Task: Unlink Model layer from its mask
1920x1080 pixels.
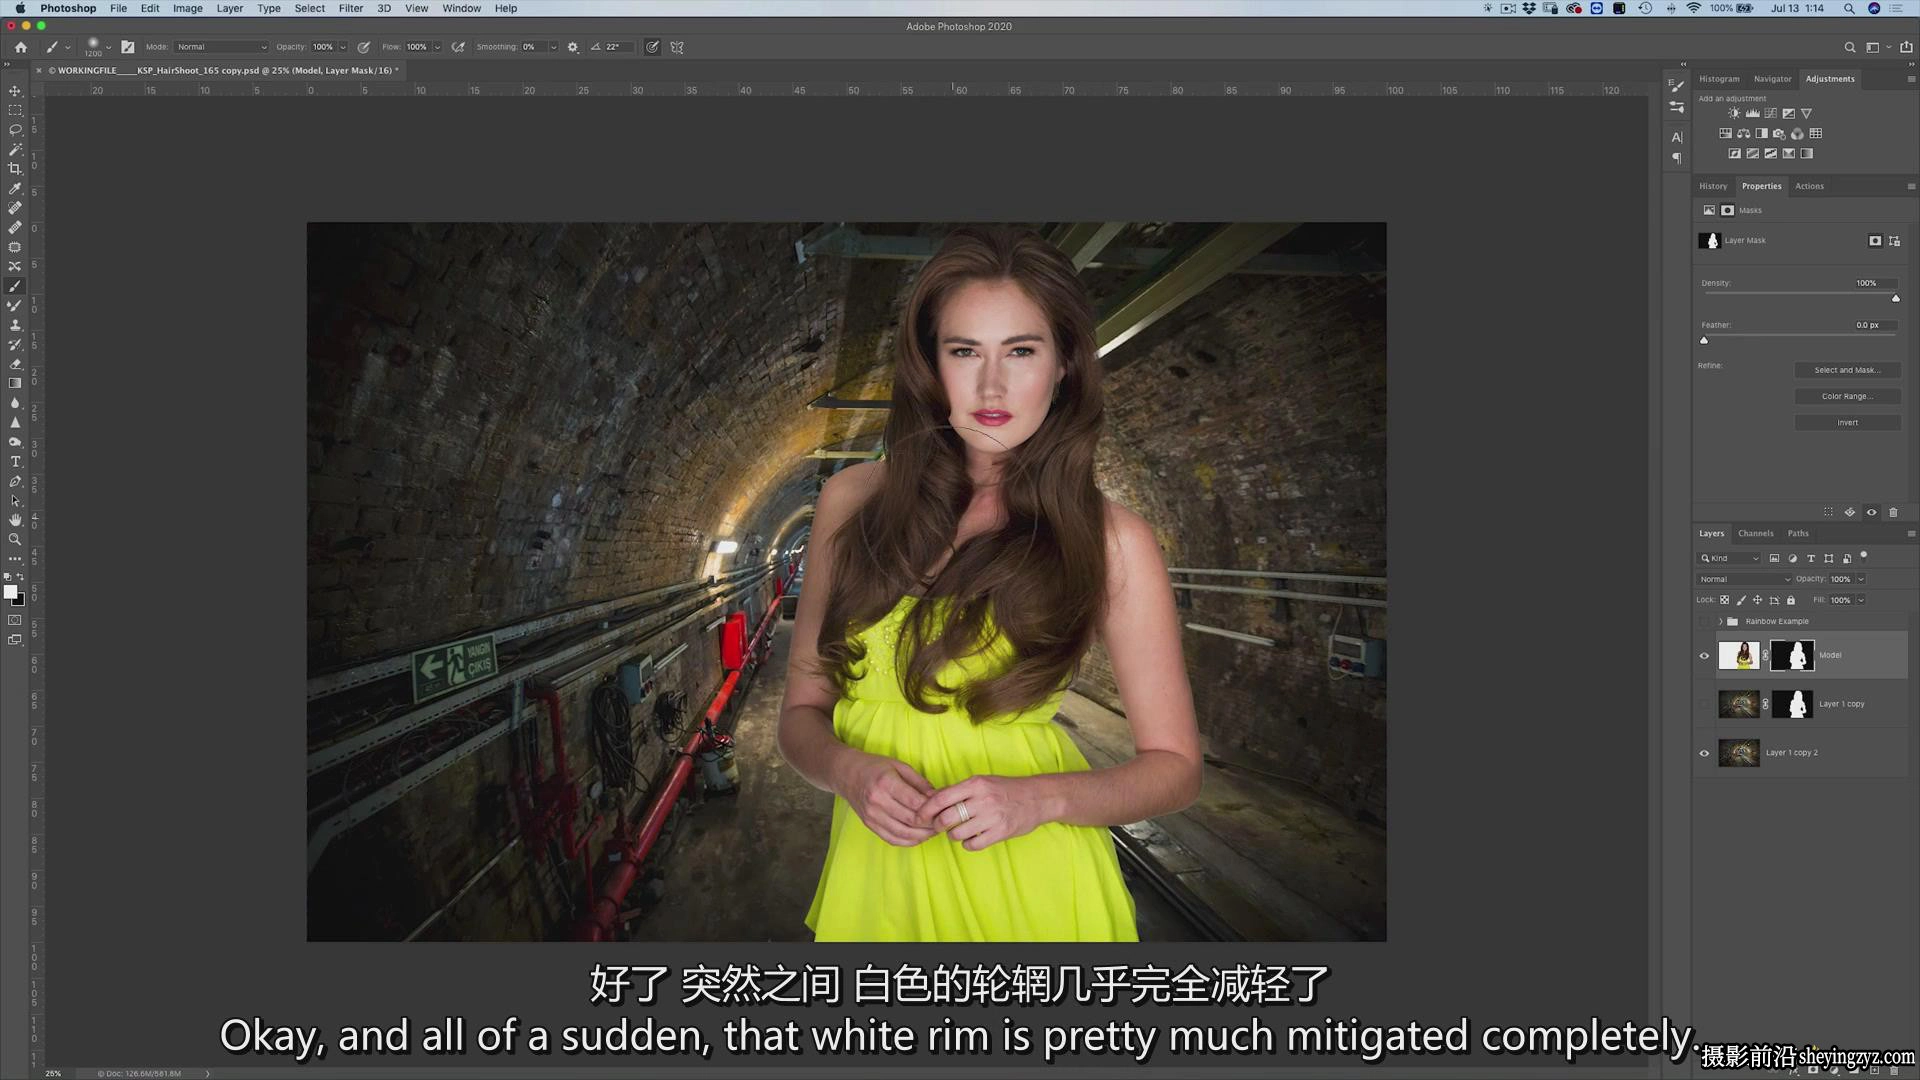Action: coord(1765,655)
